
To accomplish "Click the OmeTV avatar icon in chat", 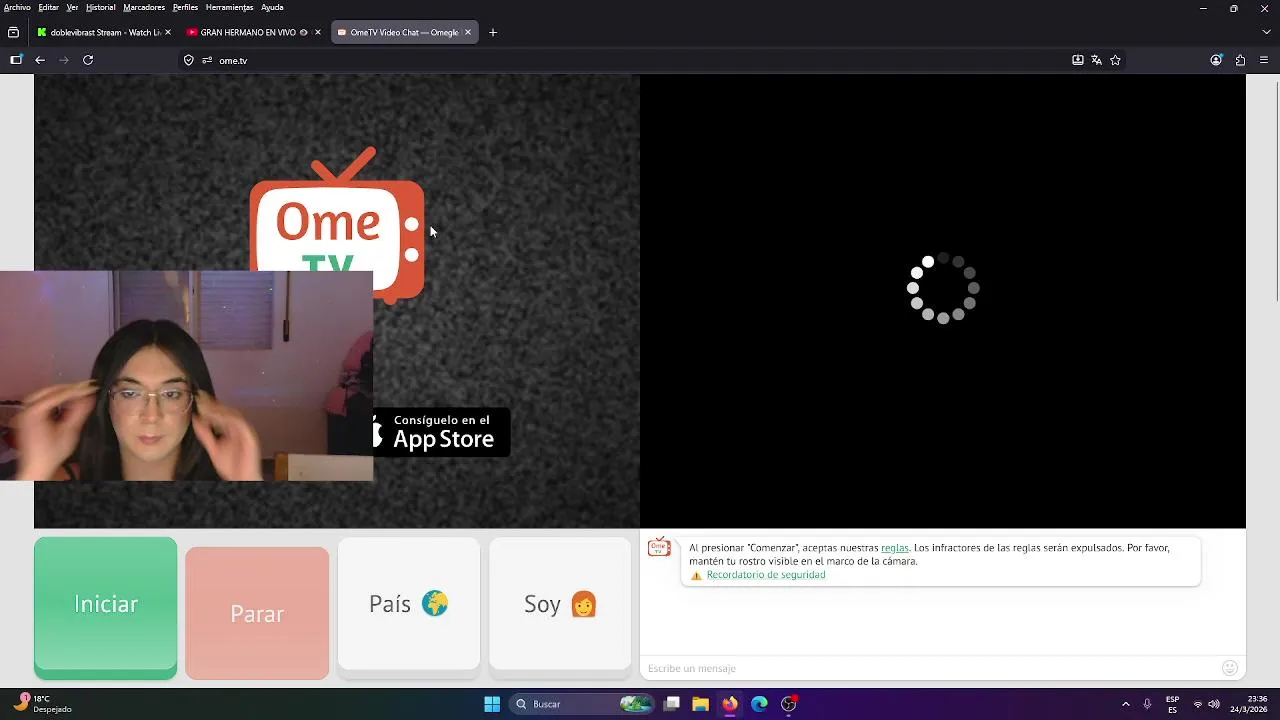I will (x=659, y=547).
